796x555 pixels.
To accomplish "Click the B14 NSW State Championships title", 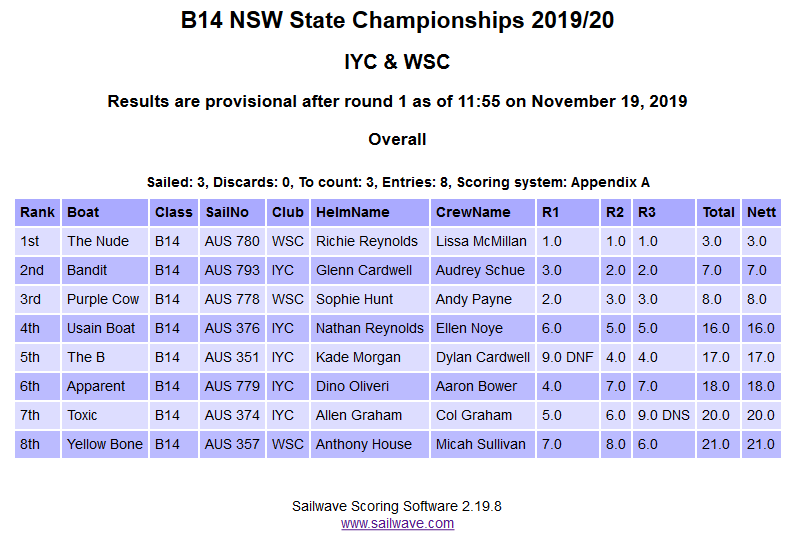I will point(397,20).
